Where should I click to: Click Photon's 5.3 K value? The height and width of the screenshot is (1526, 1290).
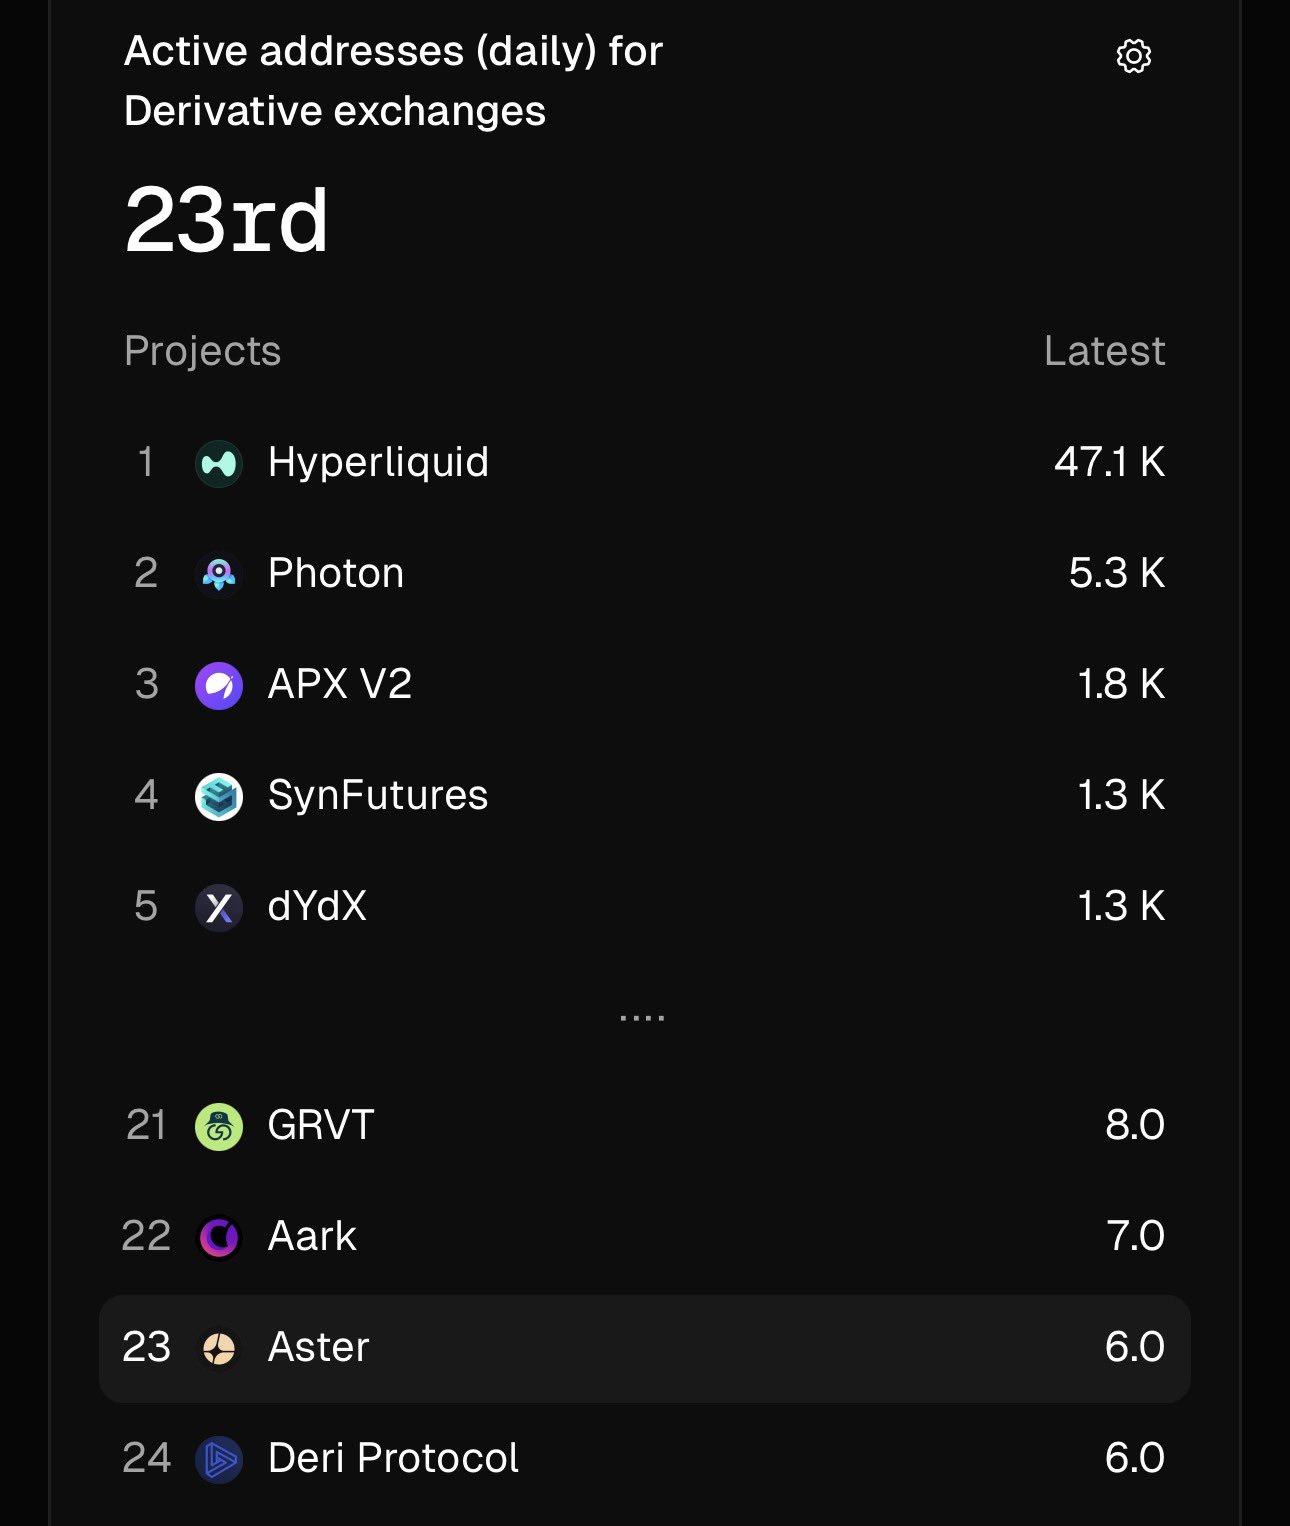(1116, 574)
